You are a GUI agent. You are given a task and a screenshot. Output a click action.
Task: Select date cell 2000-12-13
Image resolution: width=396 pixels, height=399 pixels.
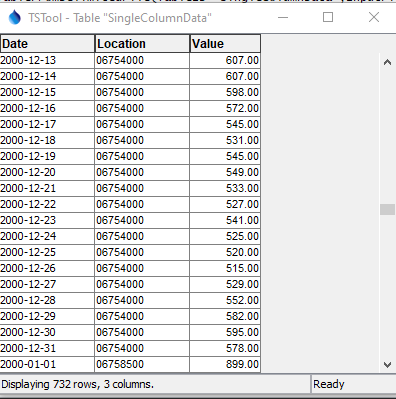pyautogui.click(x=47, y=60)
